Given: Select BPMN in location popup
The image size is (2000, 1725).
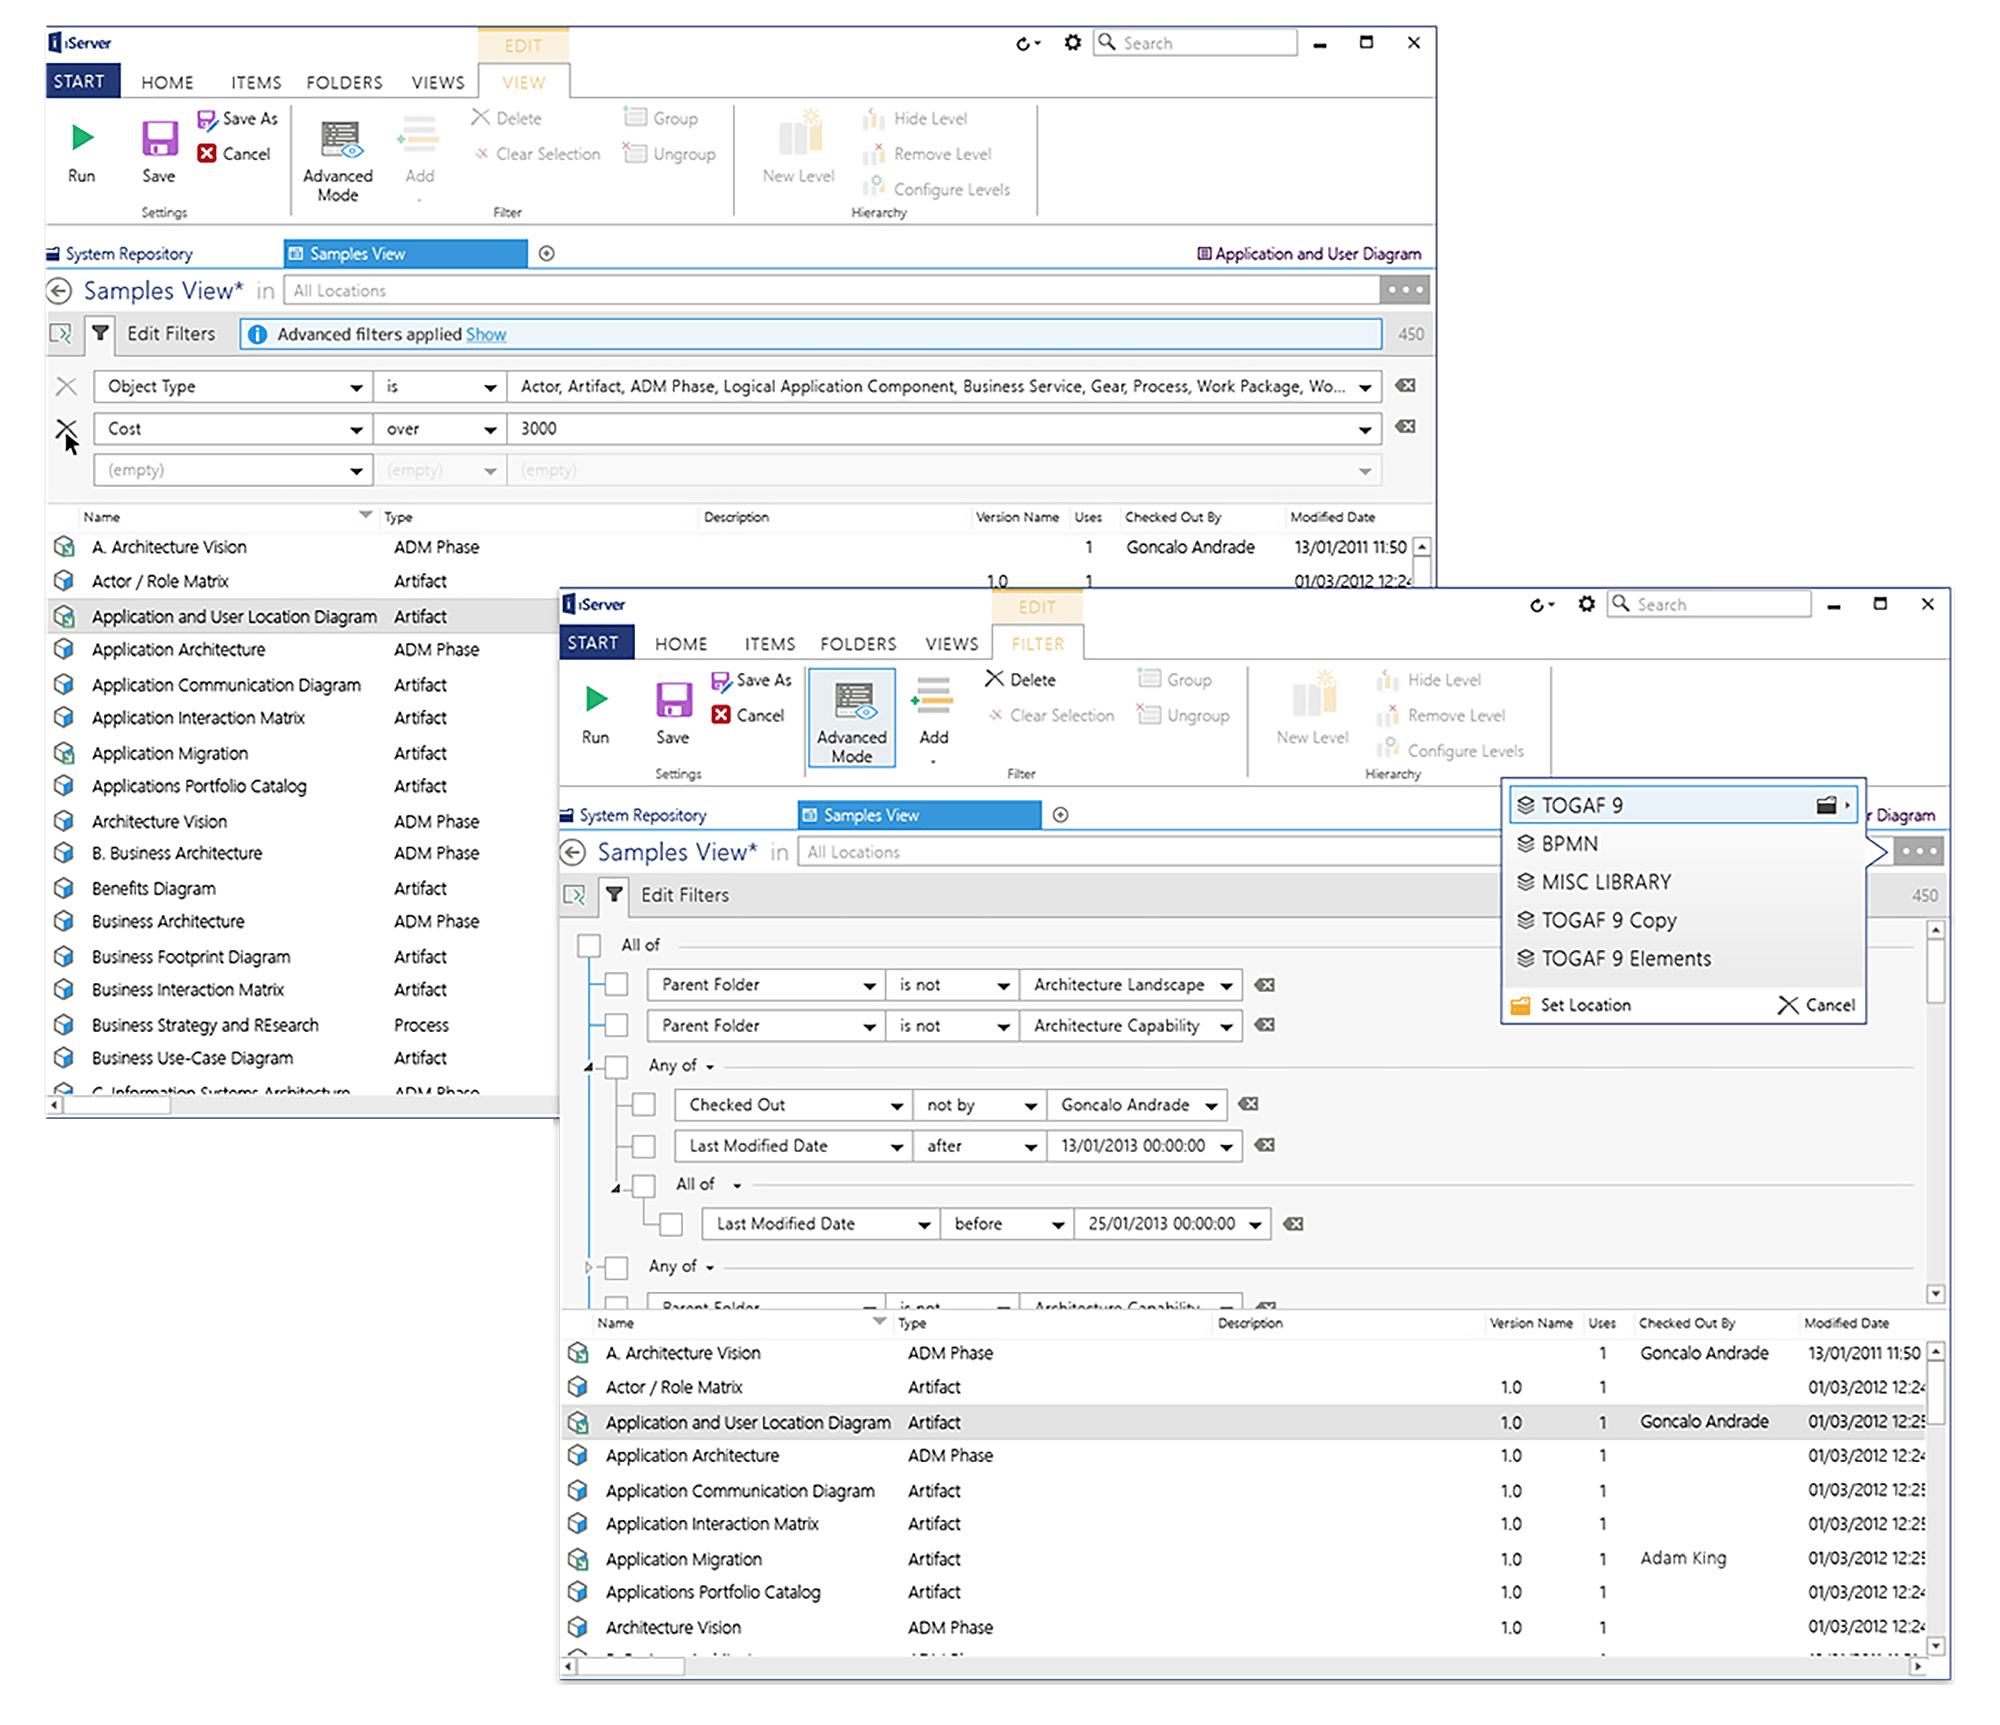Looking at the screenshot, I should pyautogui.click(x=1685, y=844).
